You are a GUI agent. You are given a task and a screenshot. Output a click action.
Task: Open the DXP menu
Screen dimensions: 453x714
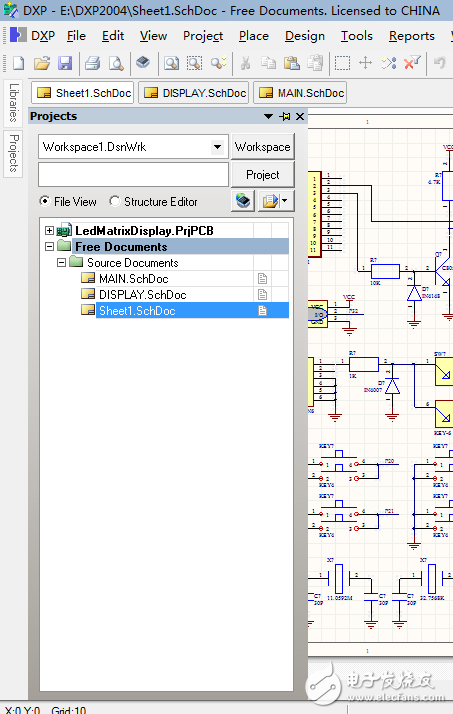pyautogui.click(x=43, y=36)
